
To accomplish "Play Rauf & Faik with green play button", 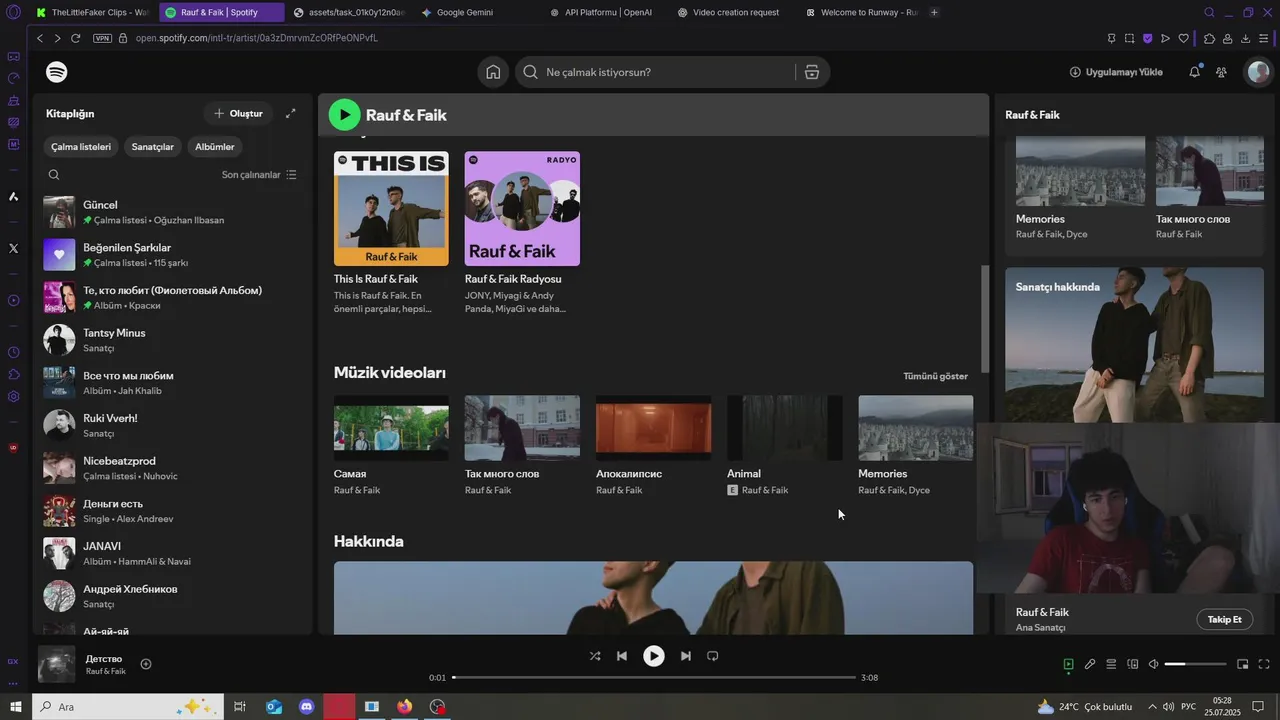I will (344, 115).
